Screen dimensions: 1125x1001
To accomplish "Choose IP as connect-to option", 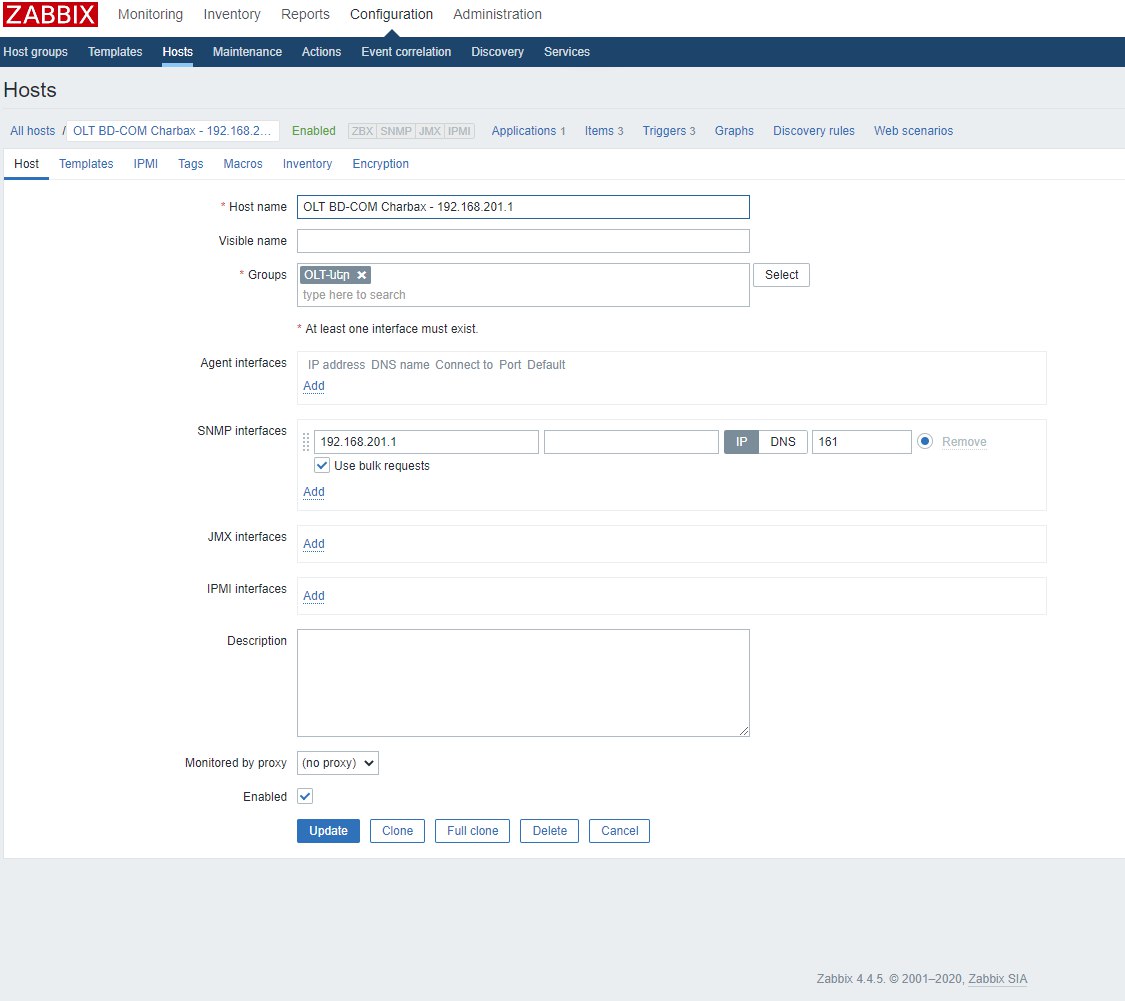I will [741, 442].
